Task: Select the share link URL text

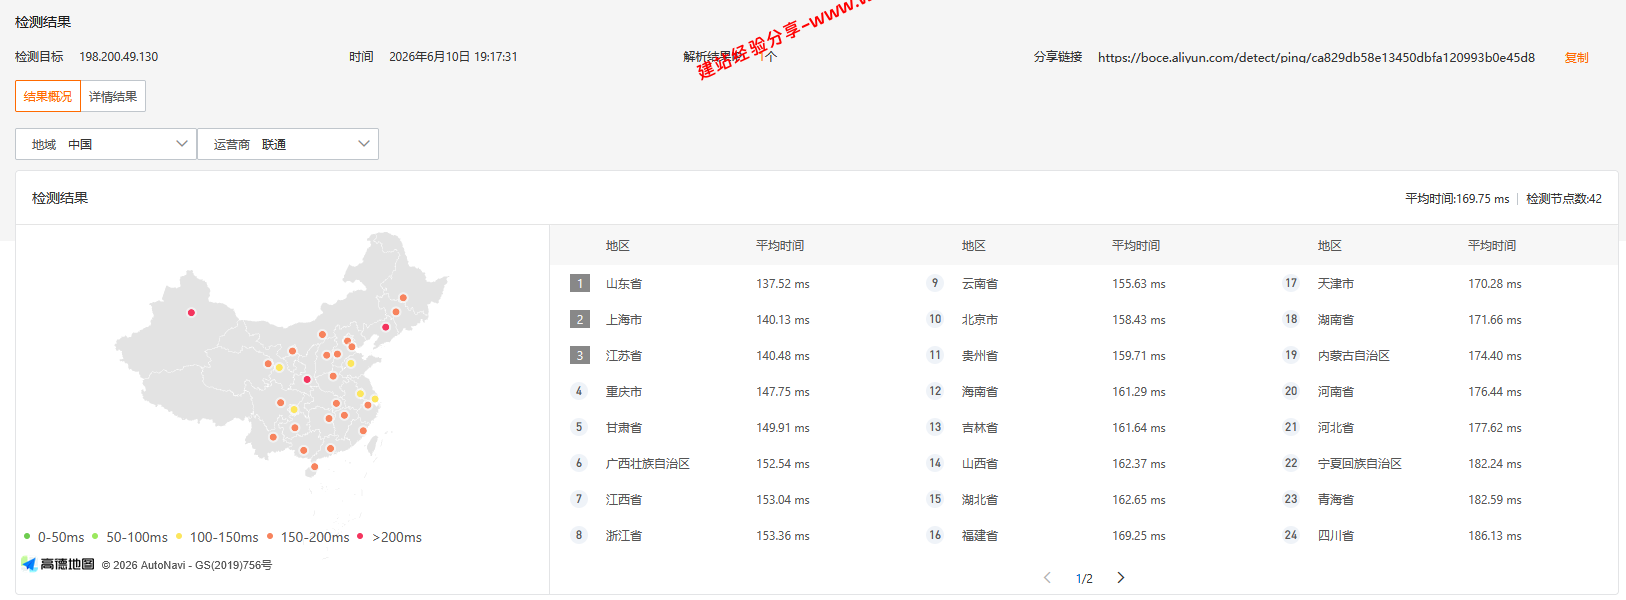Action: pyautogui.click(x=1316, y=57)
